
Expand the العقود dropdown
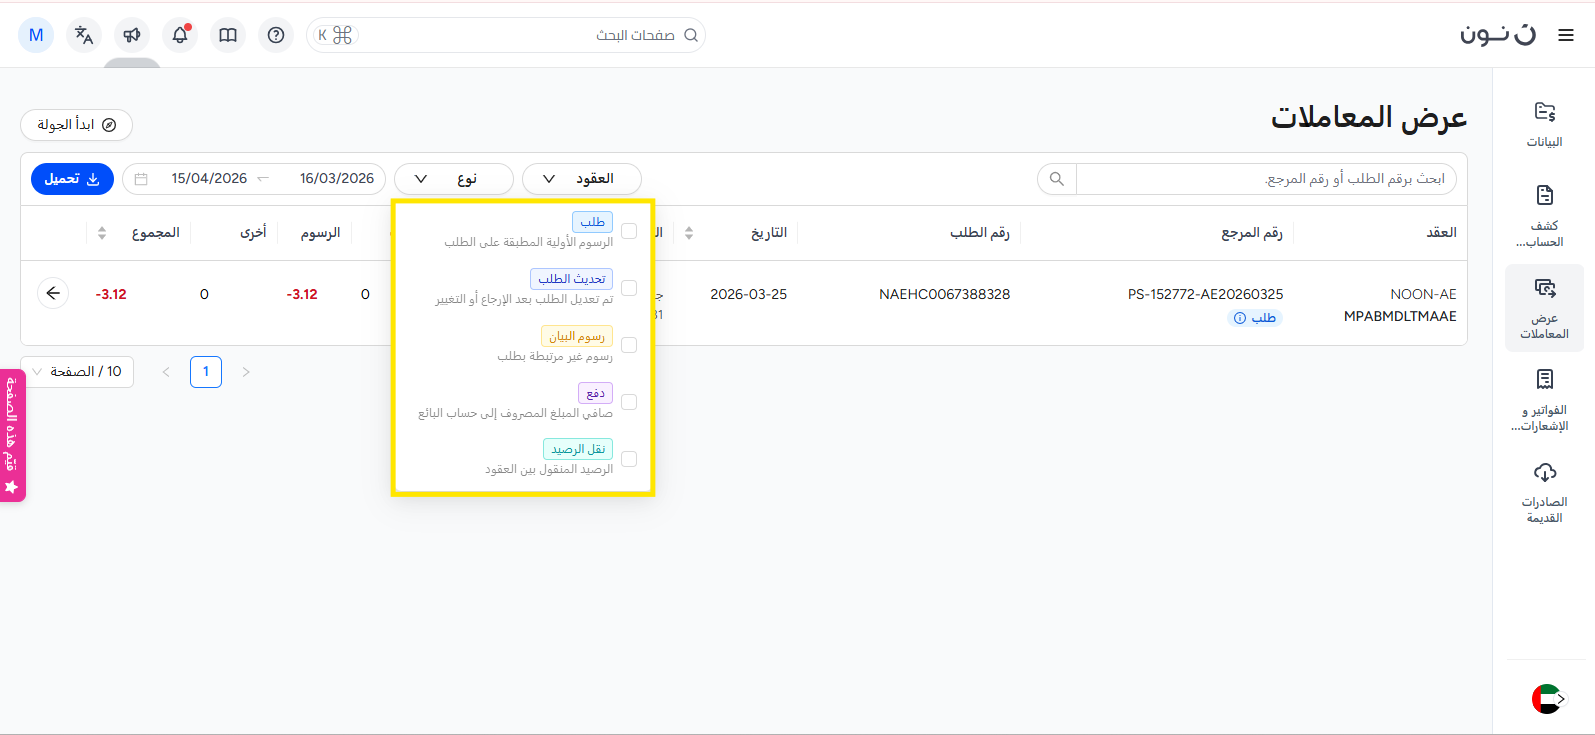click(x=581, y=179)
